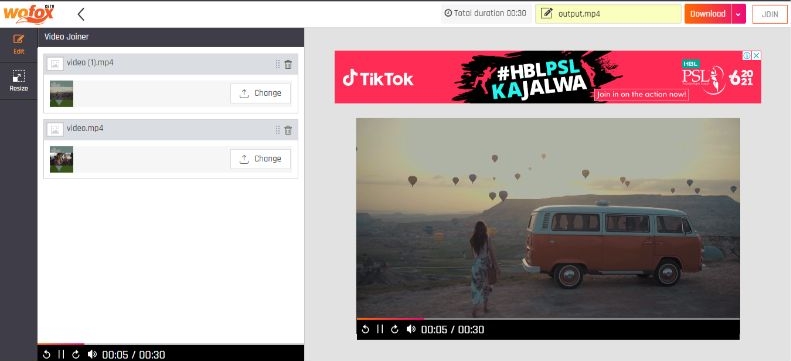The image size is (791, 361).
Task: Click the TikTok banner advertisement
Action: coord(548,77)
